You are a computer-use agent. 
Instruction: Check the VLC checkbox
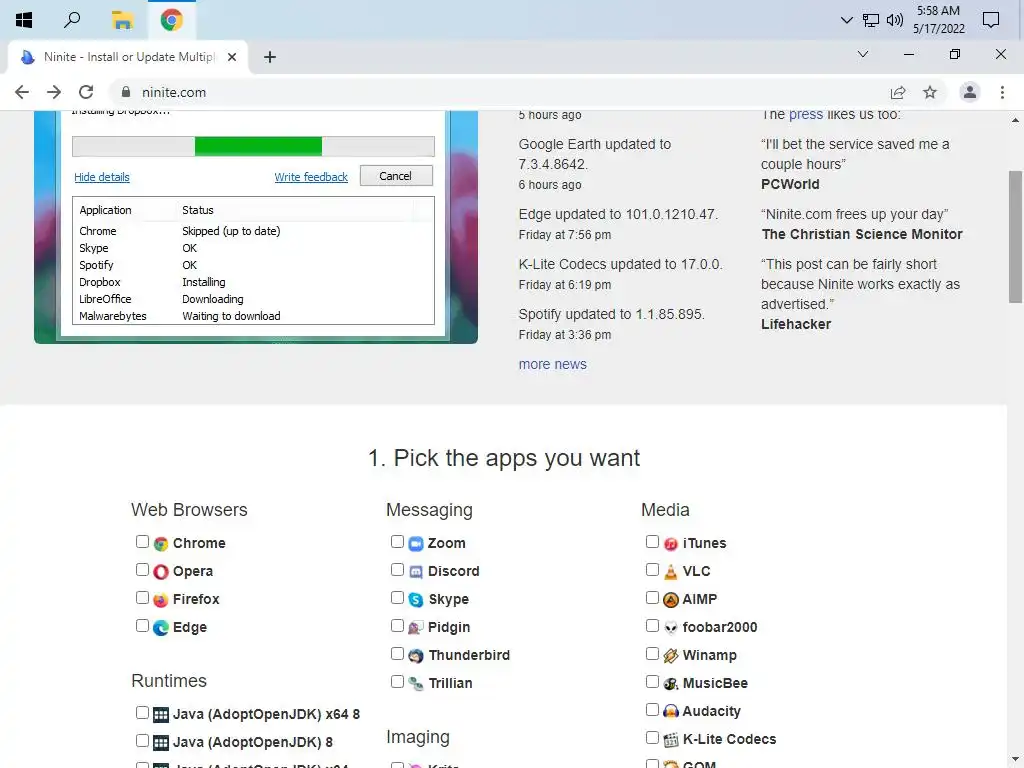tap(652, 569)
